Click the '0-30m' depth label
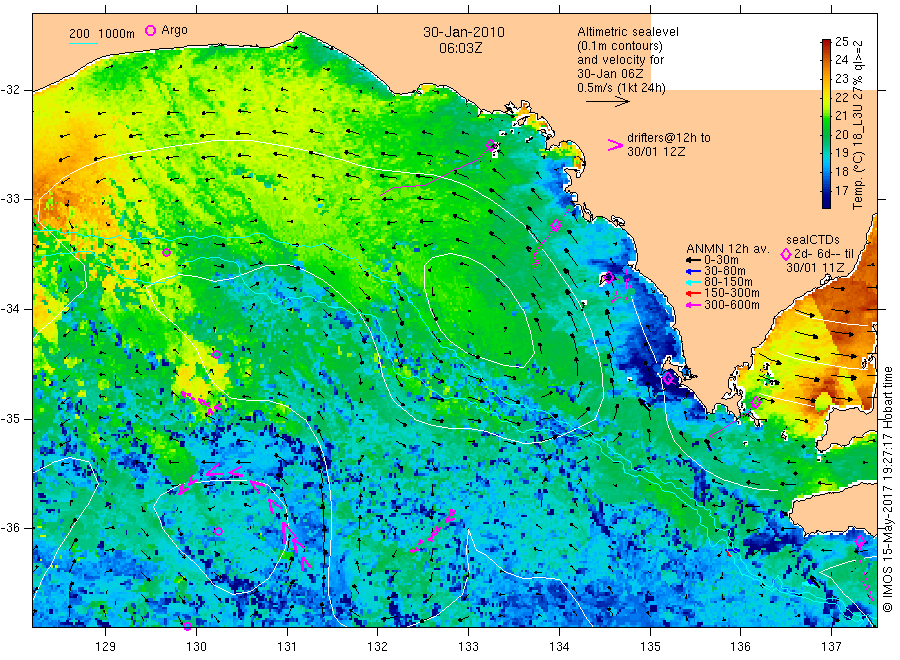This screenshot has width=900, height=660. click(721, 260)
